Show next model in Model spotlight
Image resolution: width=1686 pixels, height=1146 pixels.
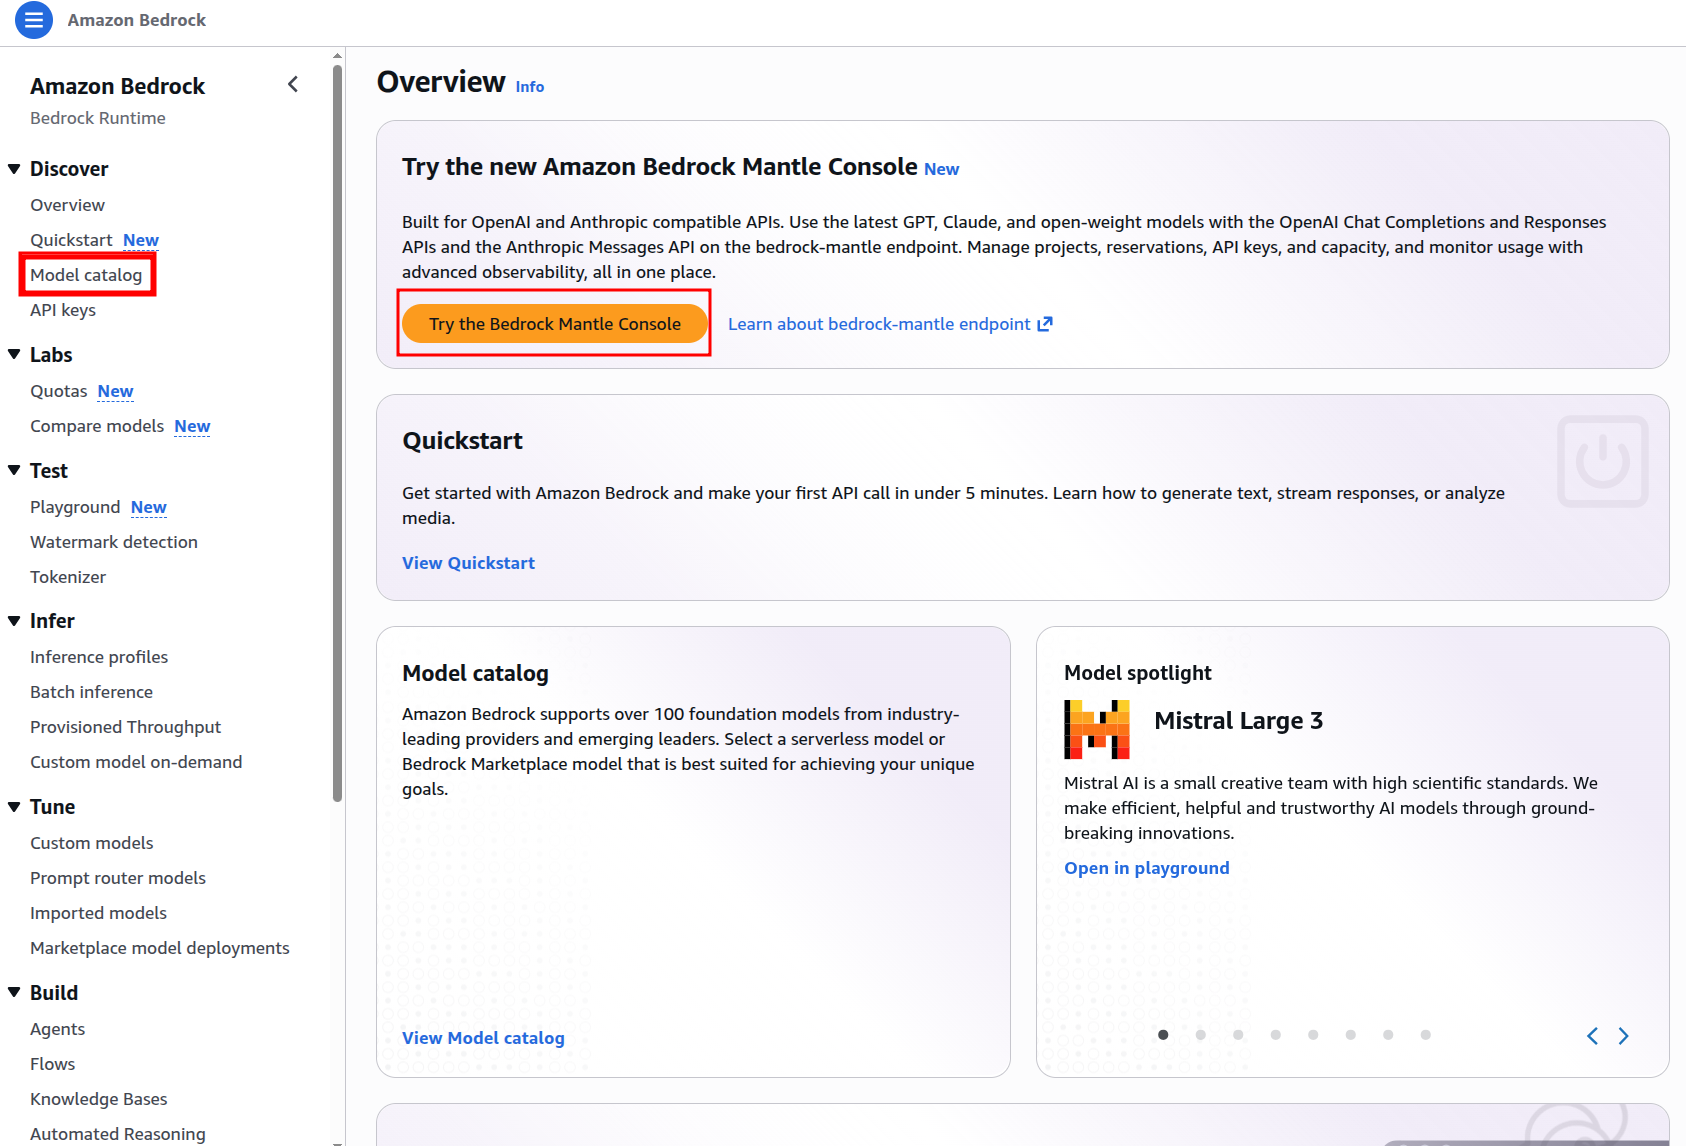(x=1624, y=1036)
